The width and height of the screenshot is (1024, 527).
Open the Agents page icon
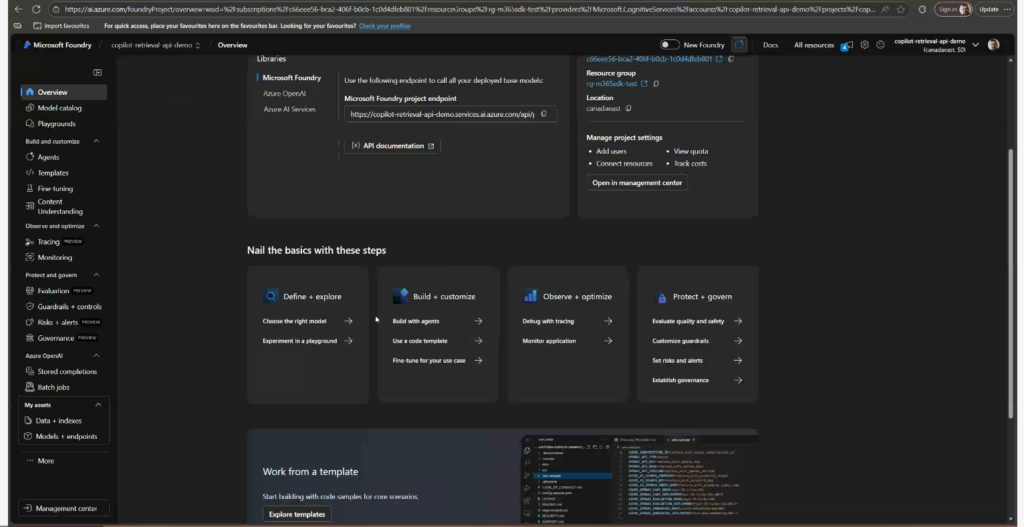29,157
